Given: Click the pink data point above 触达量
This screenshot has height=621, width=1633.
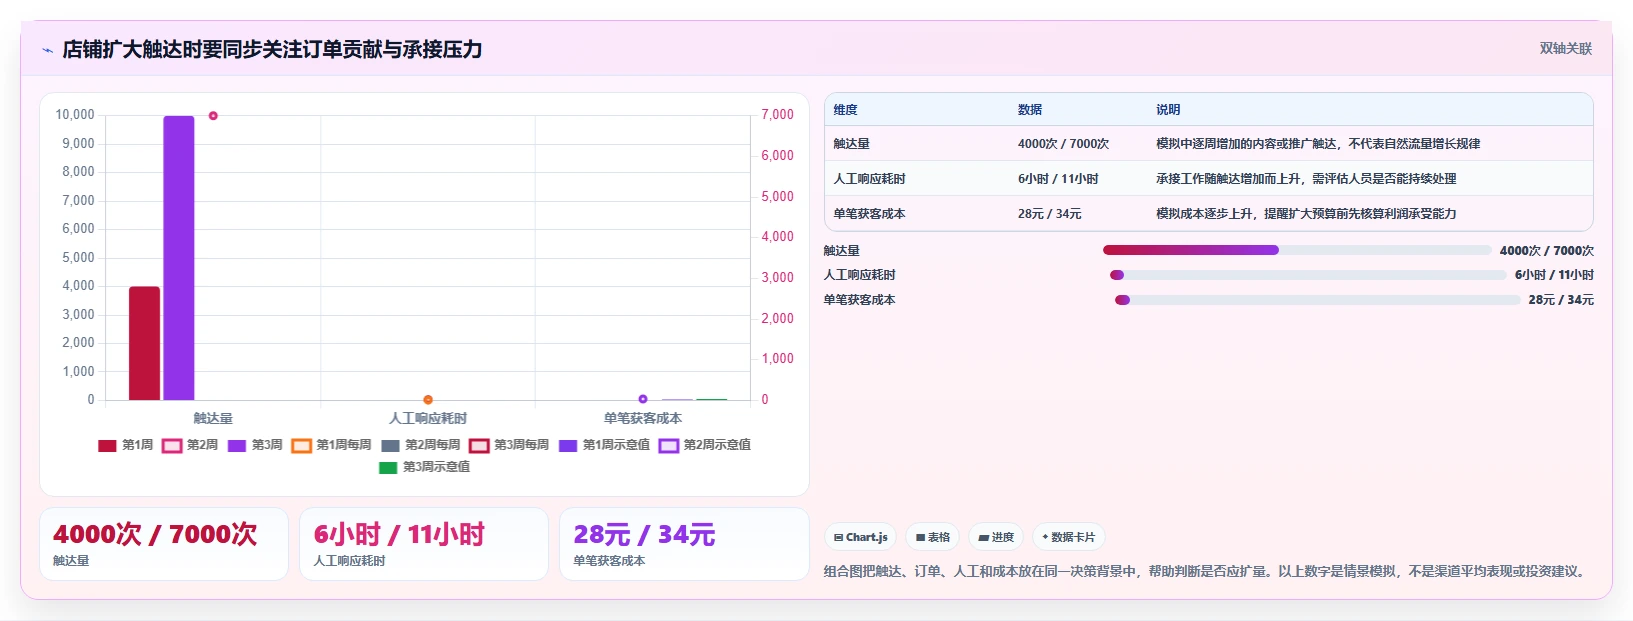Looking at the screenshot, I should click(x=213, y=116).
